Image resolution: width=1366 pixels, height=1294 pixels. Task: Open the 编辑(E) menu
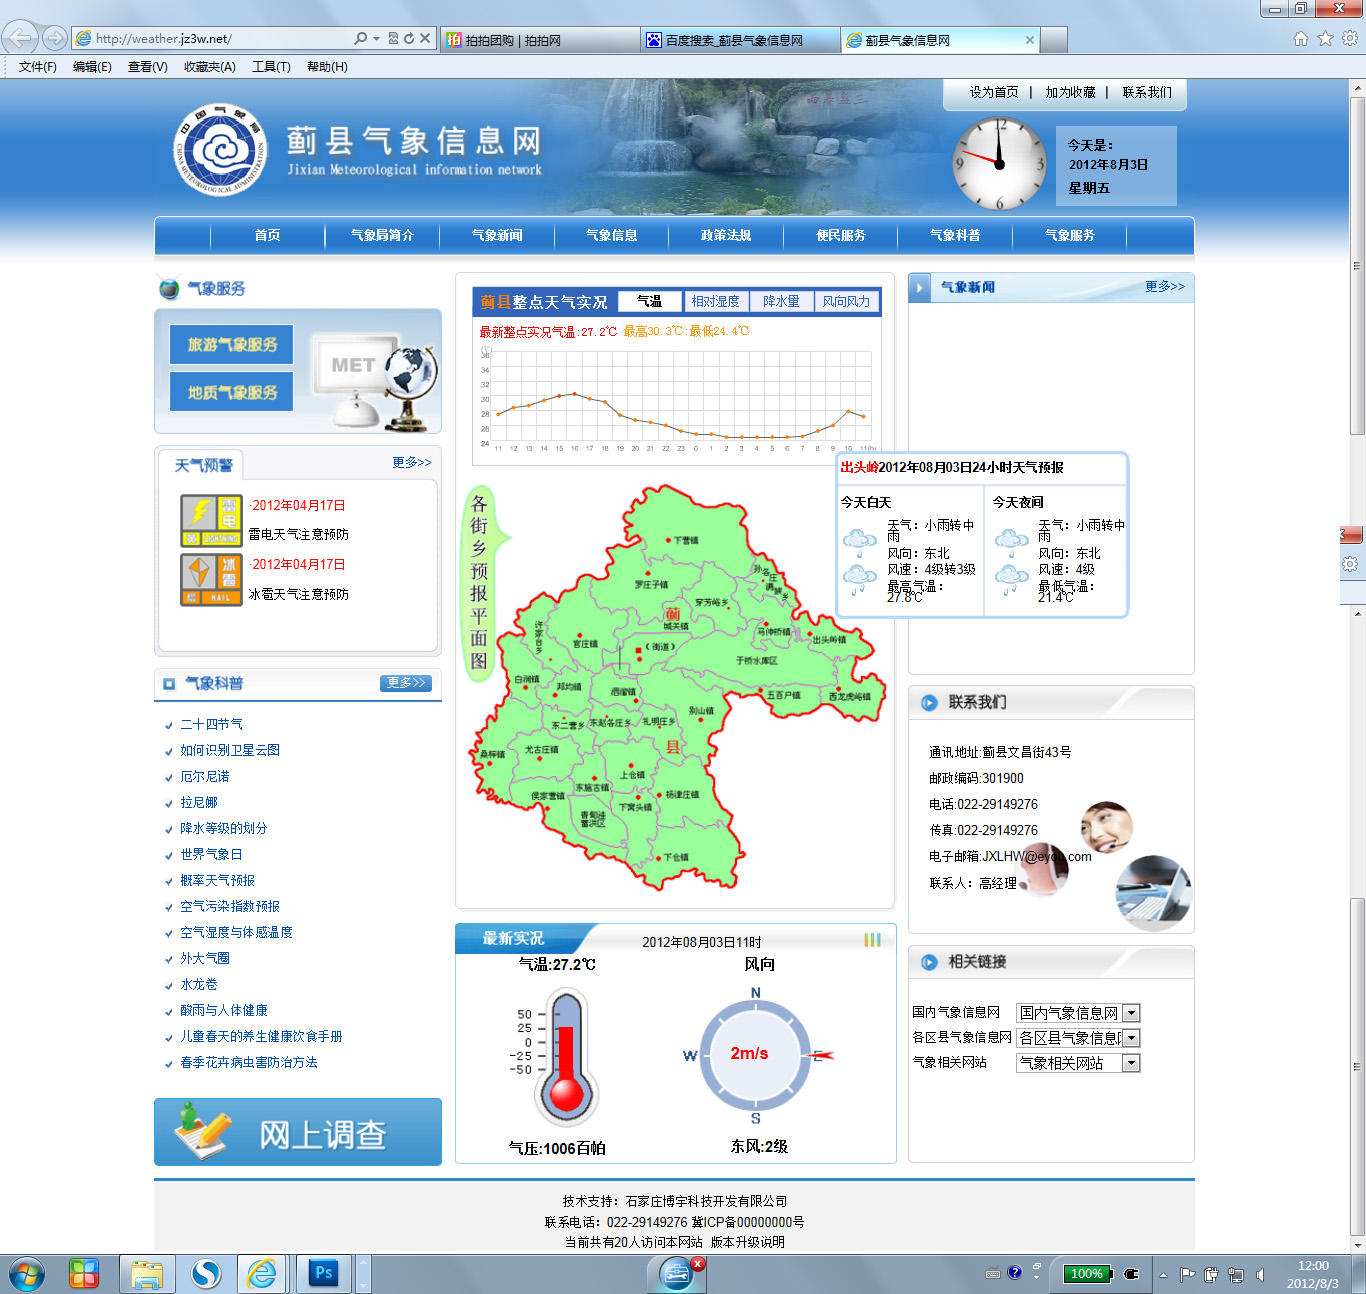(x=92, y=67)
